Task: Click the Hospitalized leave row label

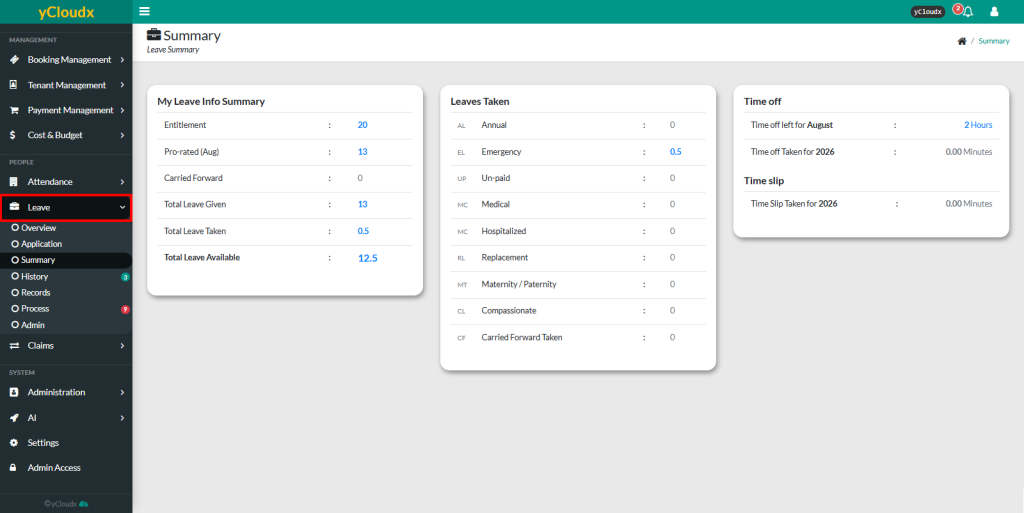Action: point(504,231)
